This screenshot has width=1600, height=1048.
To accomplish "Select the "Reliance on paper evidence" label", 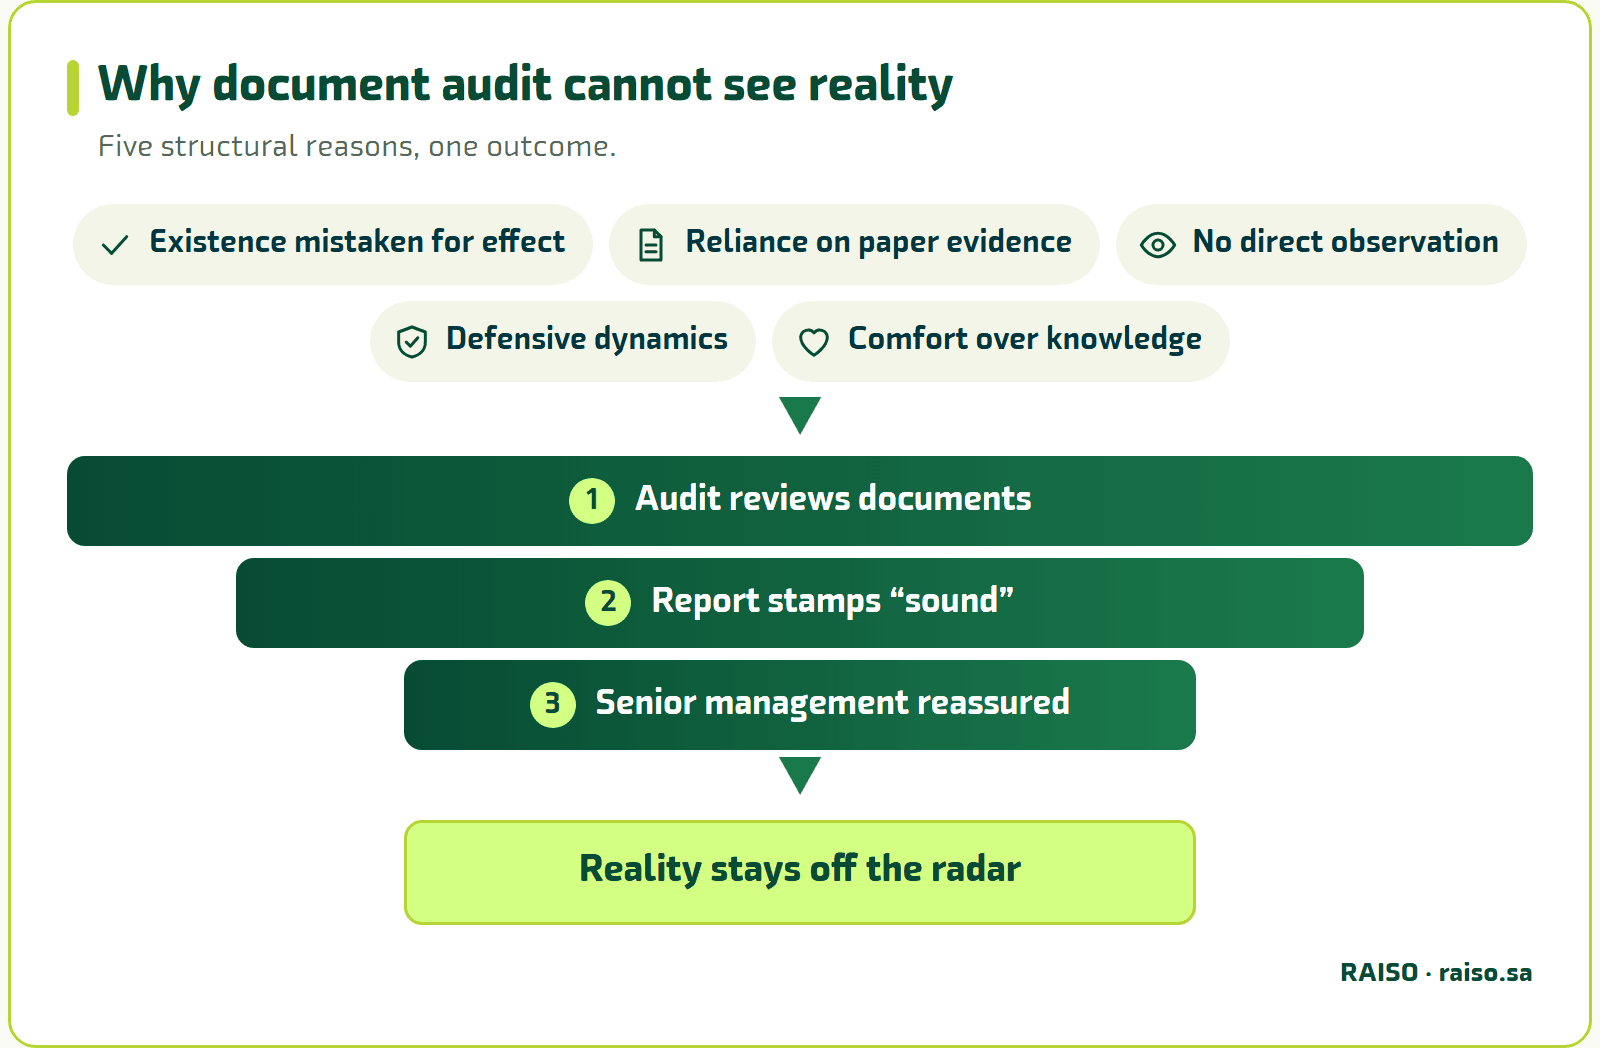I will click(x=878, y=242).
